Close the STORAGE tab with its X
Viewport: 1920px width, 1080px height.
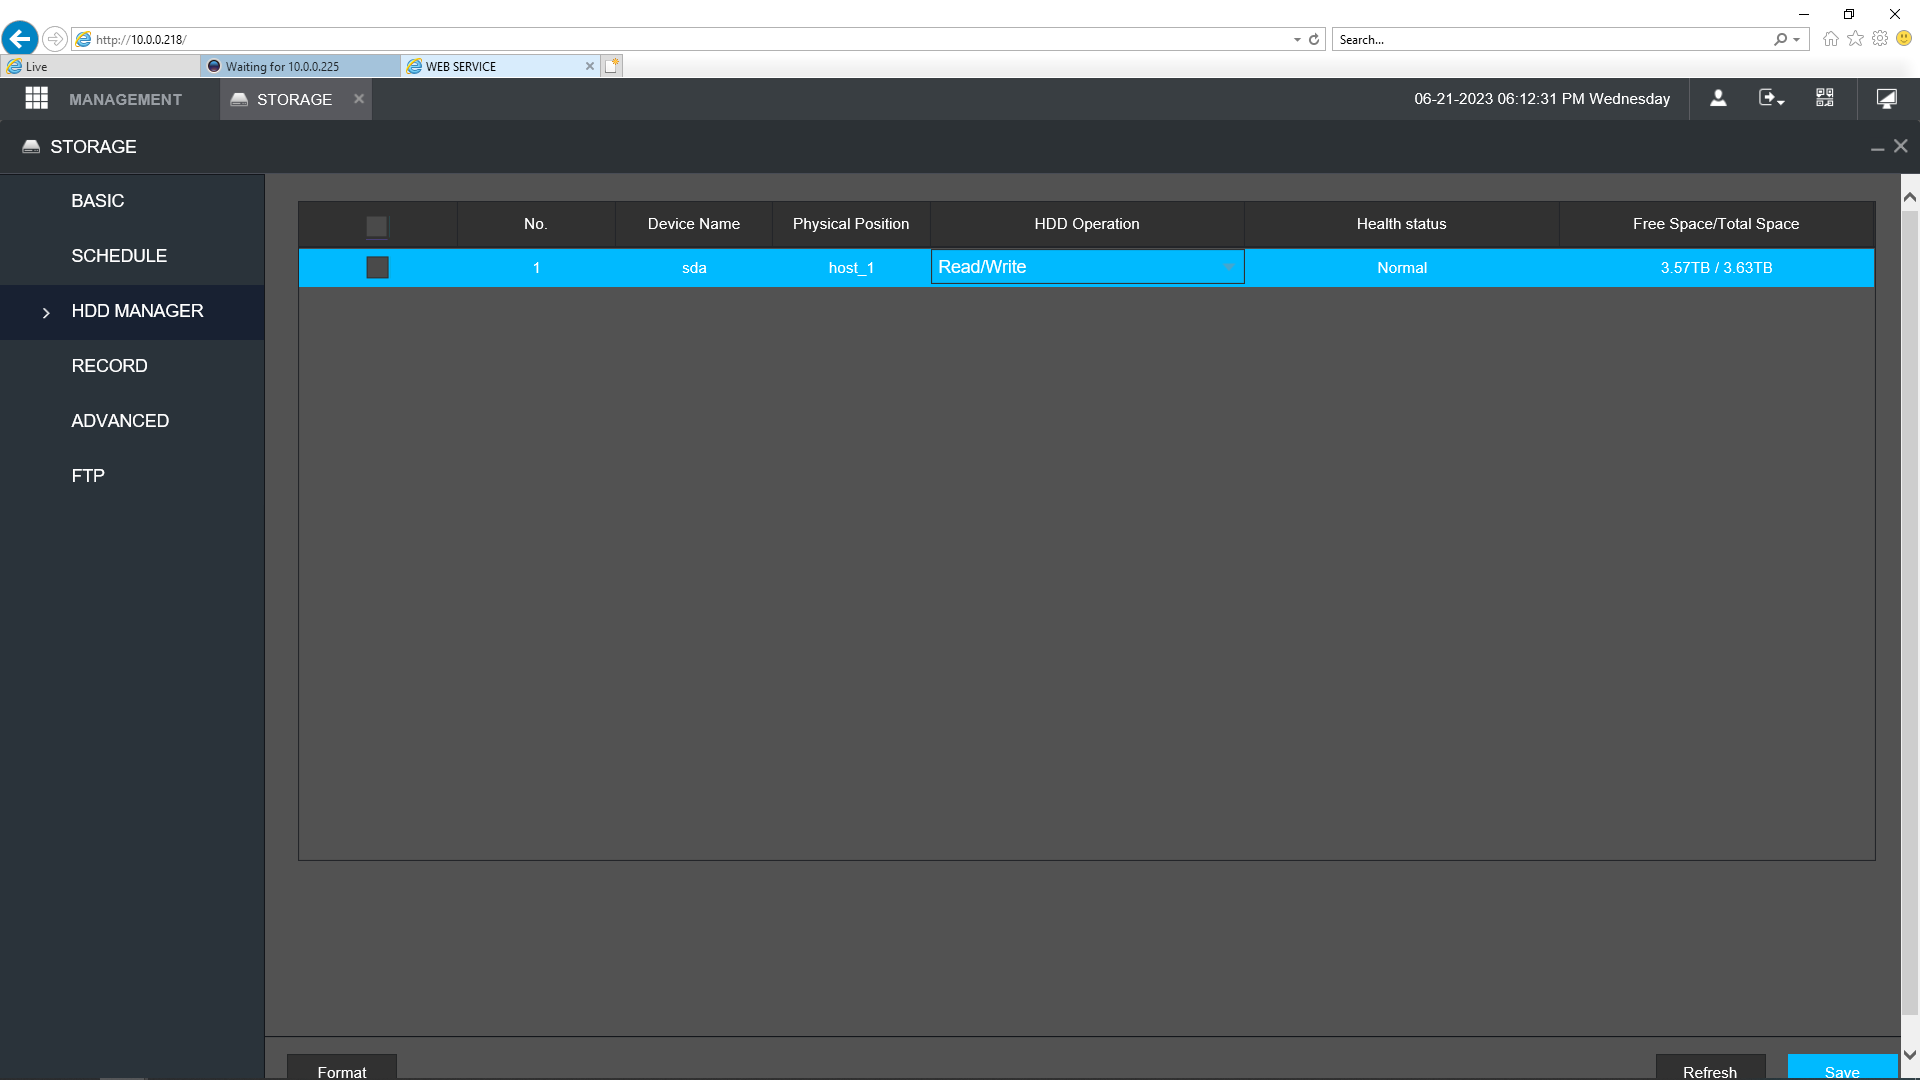pyautogui.click(x=359, y=98)
